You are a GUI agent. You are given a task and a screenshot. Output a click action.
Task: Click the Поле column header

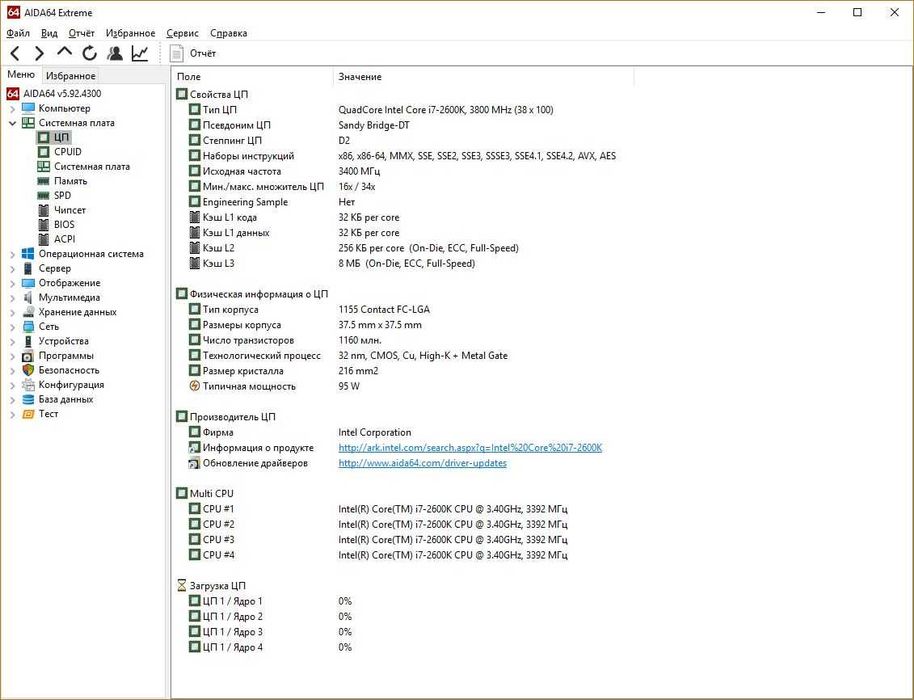click(253, 76)
